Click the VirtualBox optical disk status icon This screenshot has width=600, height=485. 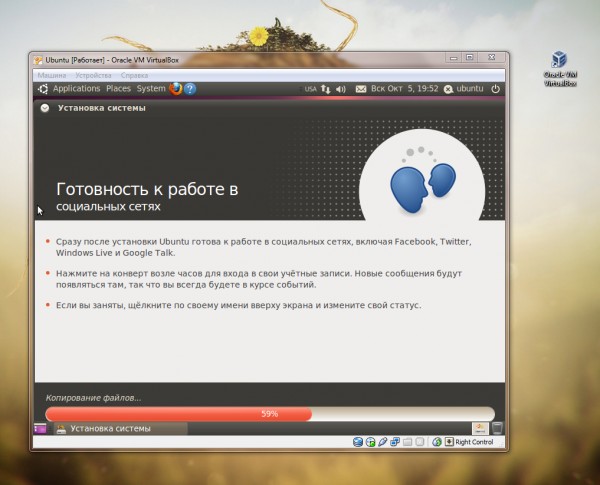pos(370,442)
